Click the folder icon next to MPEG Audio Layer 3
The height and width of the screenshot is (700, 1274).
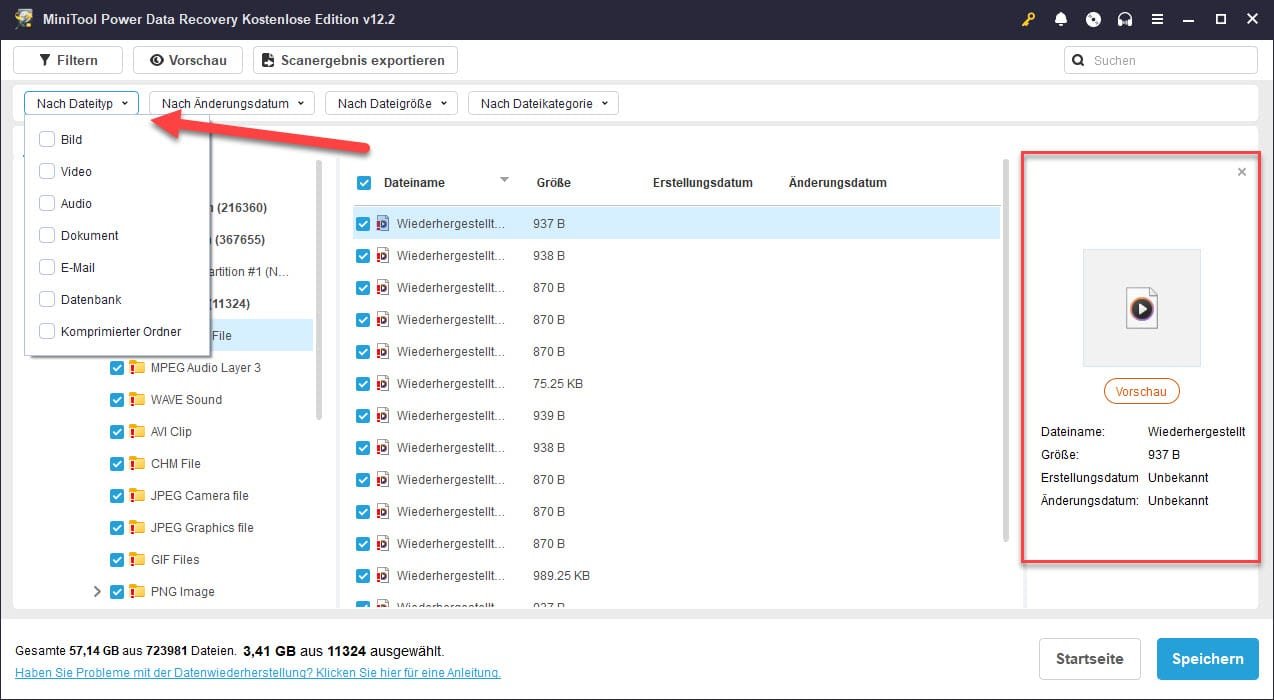point(137,367)
